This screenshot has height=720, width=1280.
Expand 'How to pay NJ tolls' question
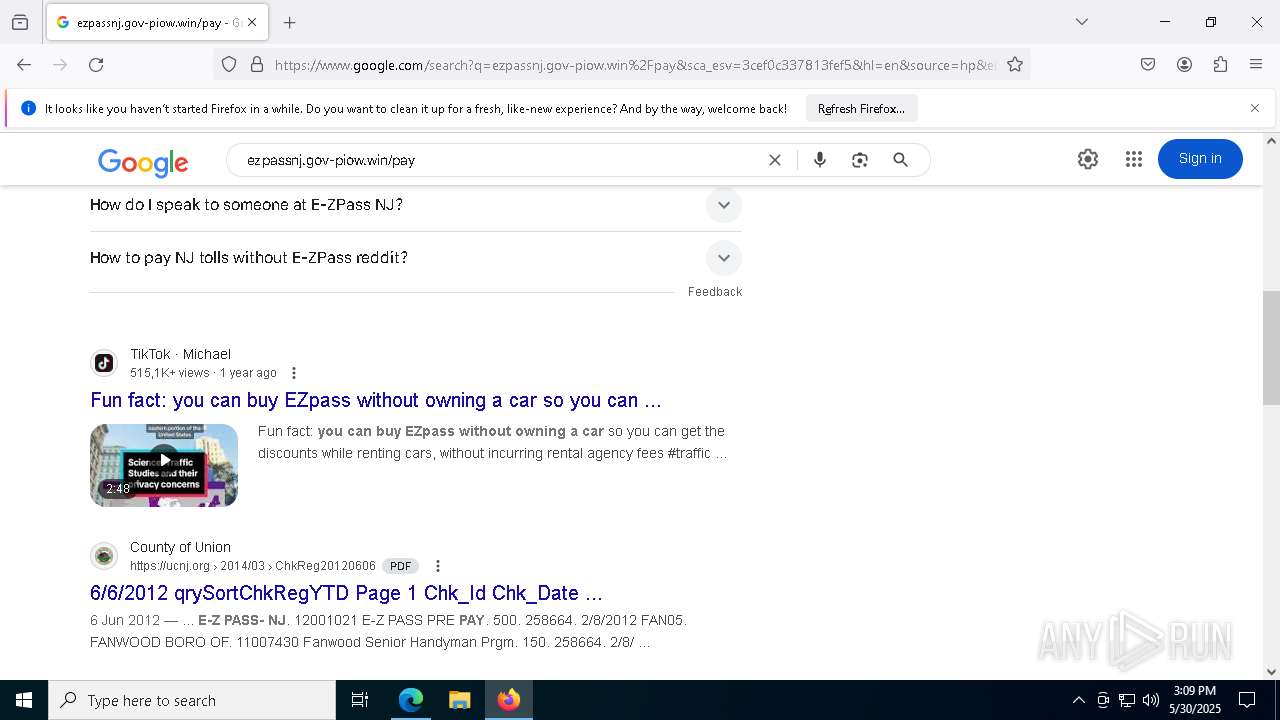tap(416, 258)
